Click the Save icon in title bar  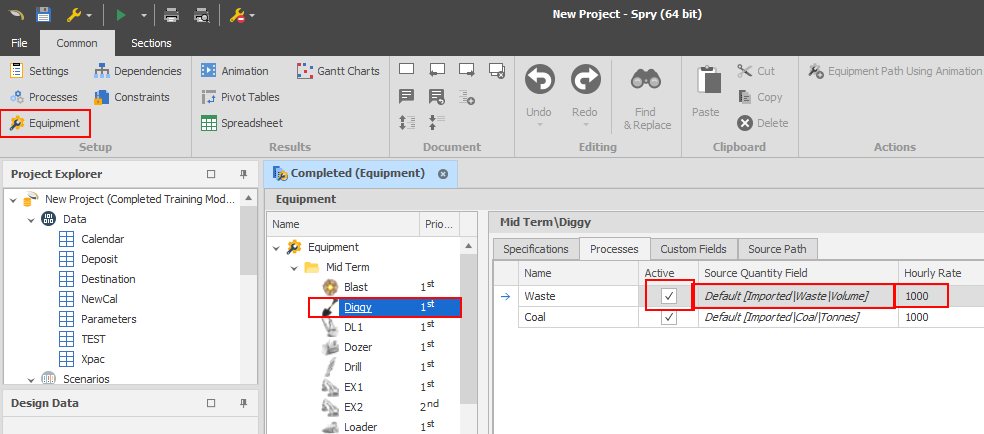(x=43, y=15)
